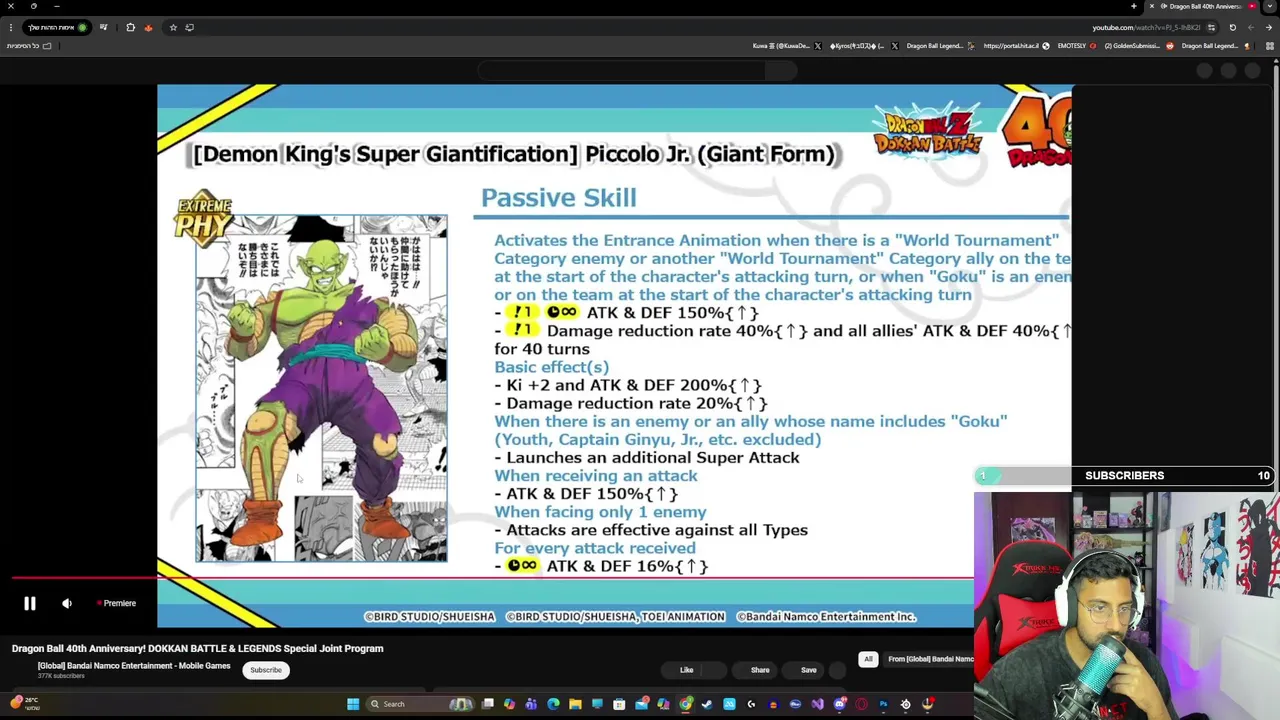1280x720 pixels.
Task: Mute the video volume
Action: pyautogui.click(x=66, y=603)
